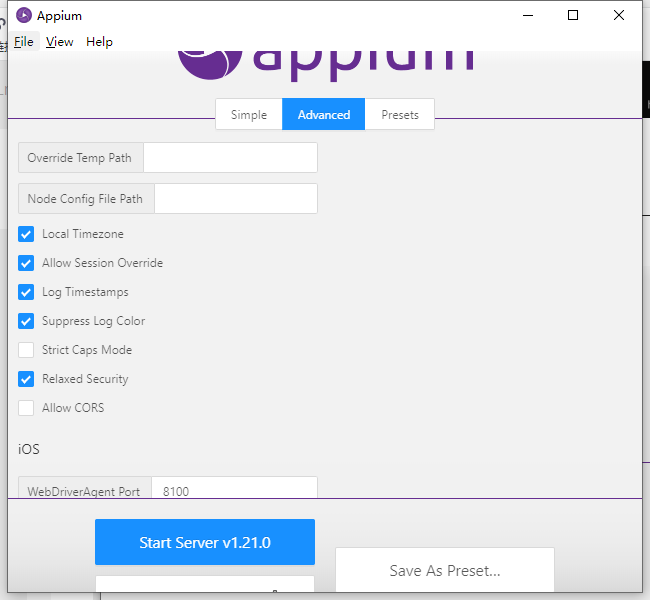Open the File menu
650x600 pixels.
tap(24, 42)
